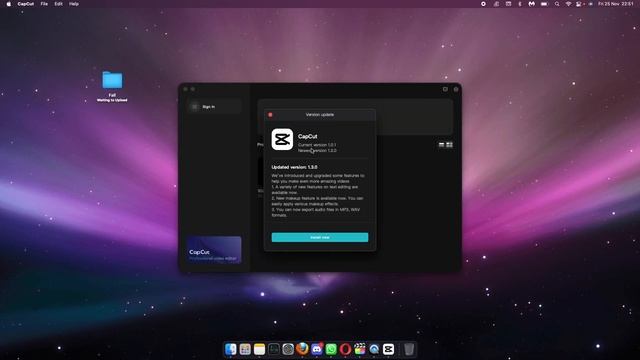
Task: Click CapCut icon in the Dock
Action: pos(389,349)
